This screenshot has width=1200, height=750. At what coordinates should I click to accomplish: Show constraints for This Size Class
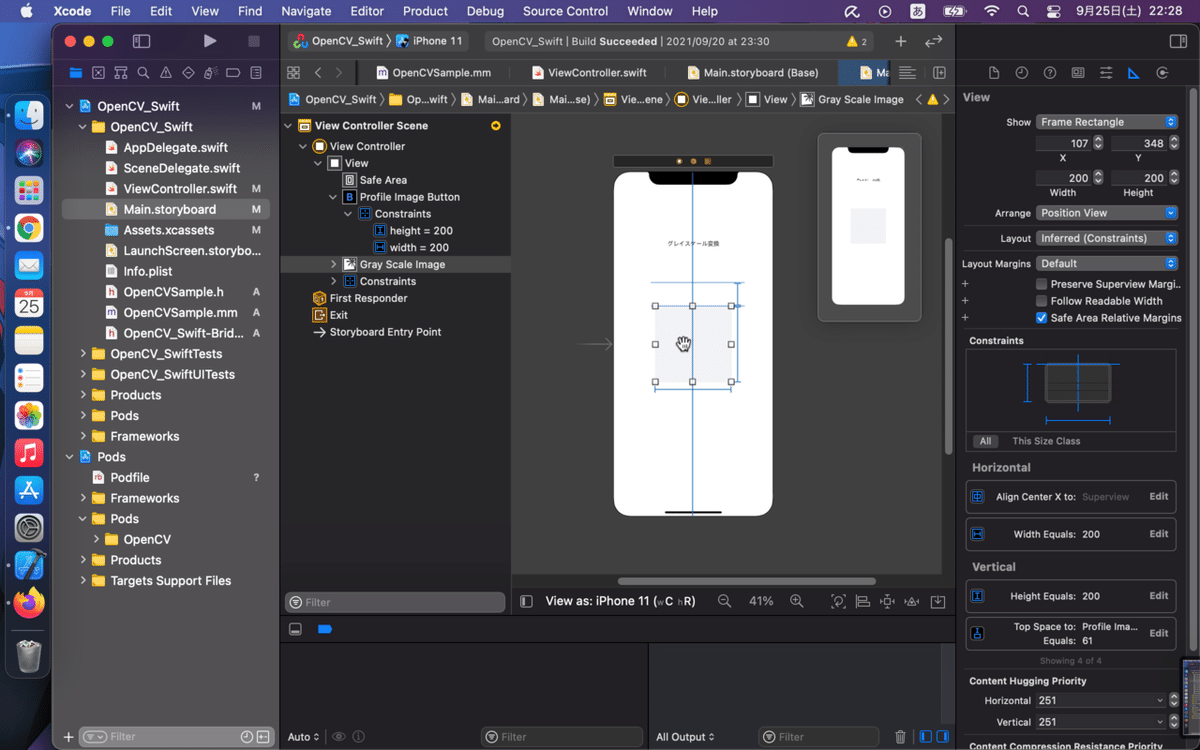pyautogui.click(x=1046, y=441)
